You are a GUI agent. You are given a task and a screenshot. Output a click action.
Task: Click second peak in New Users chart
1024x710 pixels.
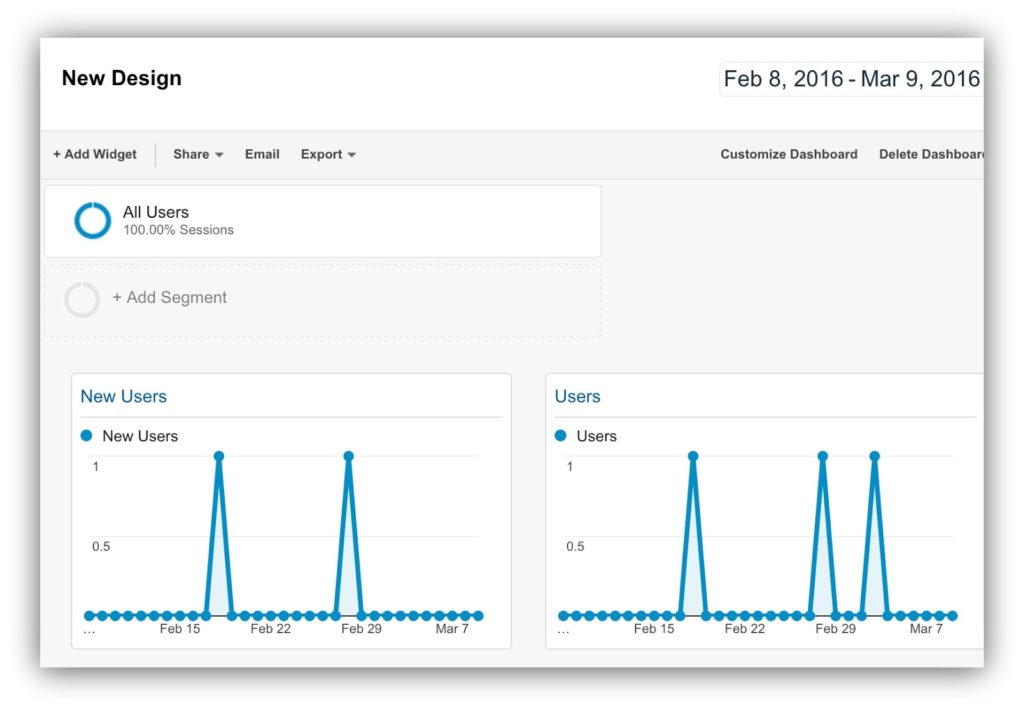pos(348,456)
